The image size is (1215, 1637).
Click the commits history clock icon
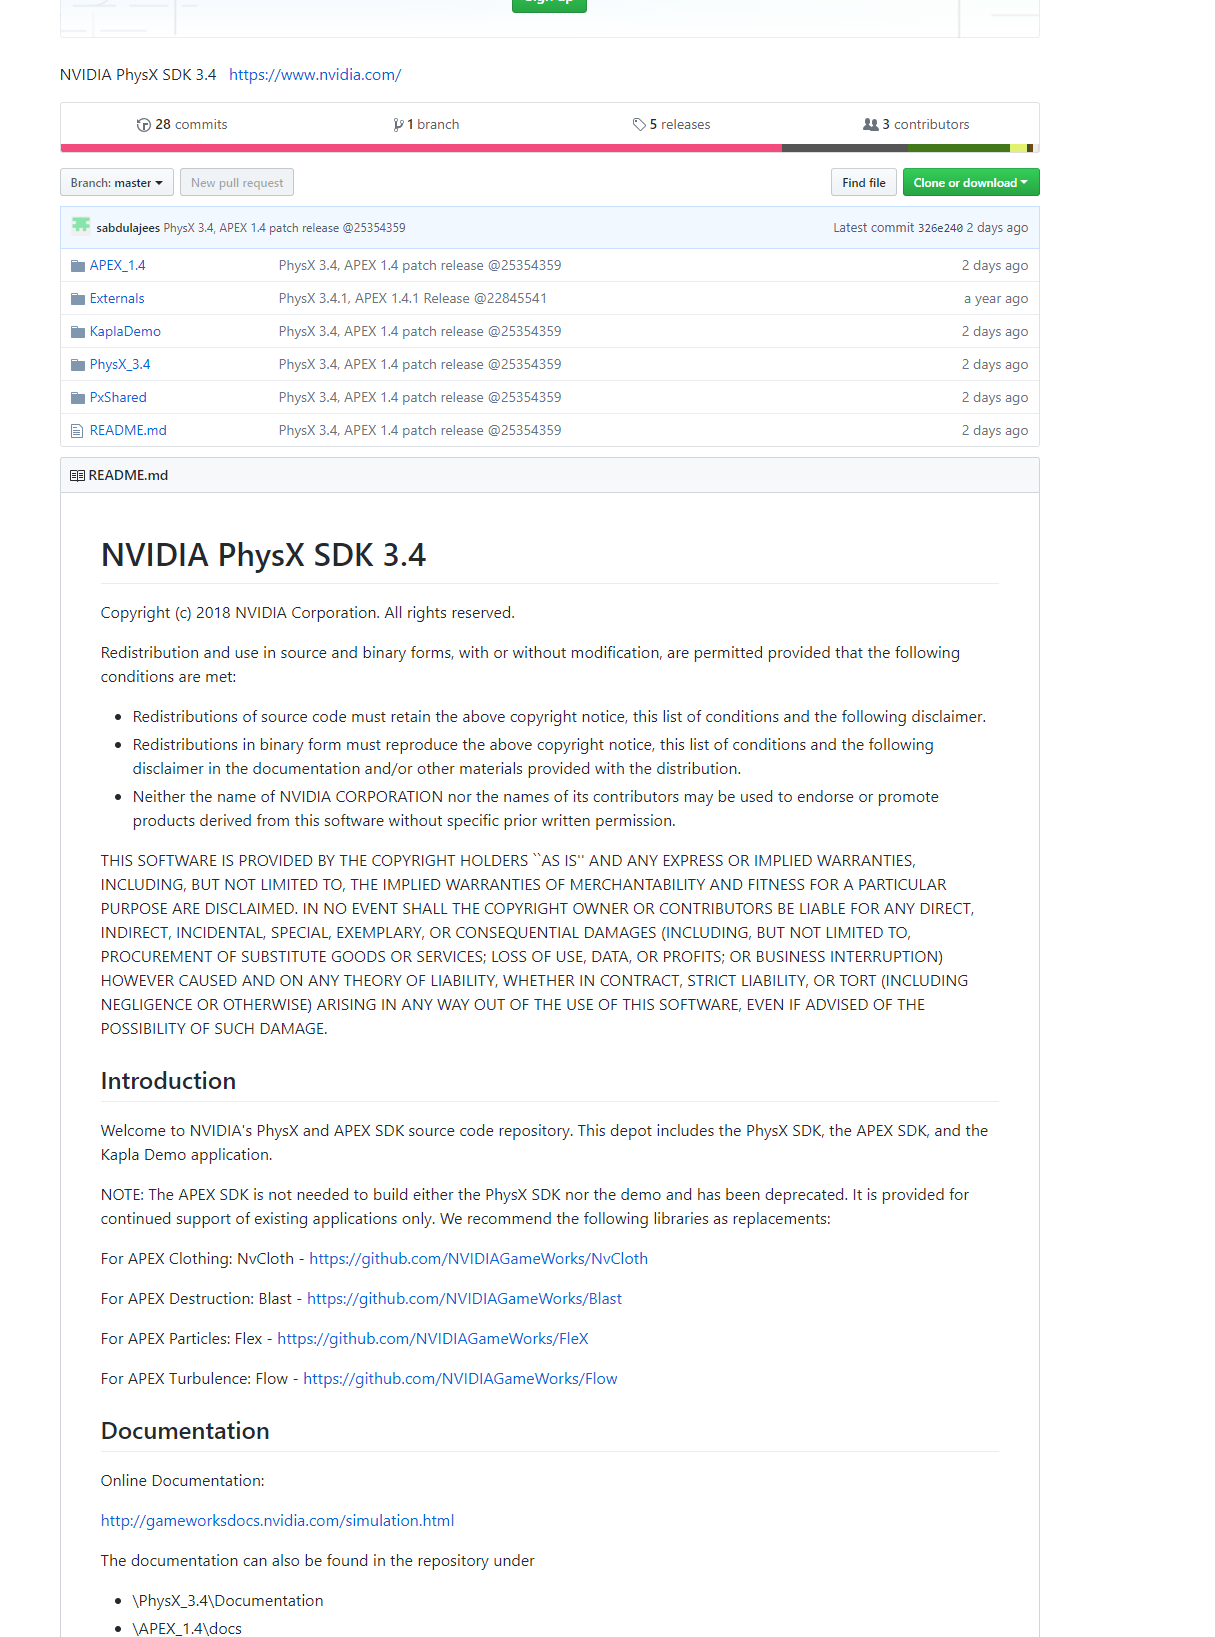tap(144, 125)
